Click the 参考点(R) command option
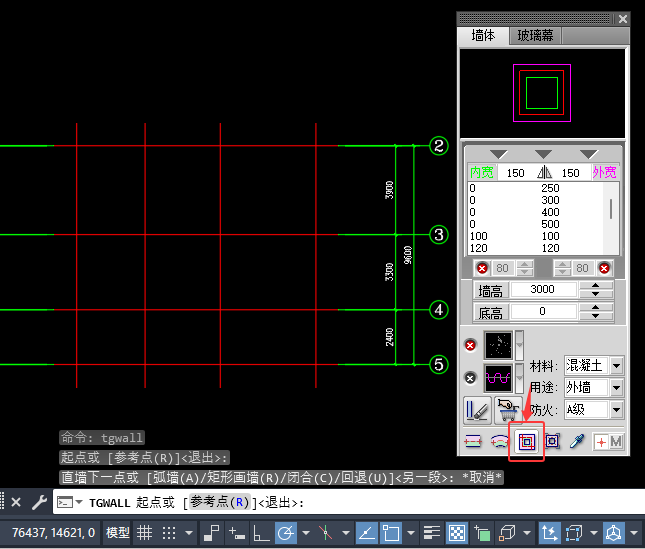Image resolution: width=645 pixels, height=549 pixels. [219, 502]
